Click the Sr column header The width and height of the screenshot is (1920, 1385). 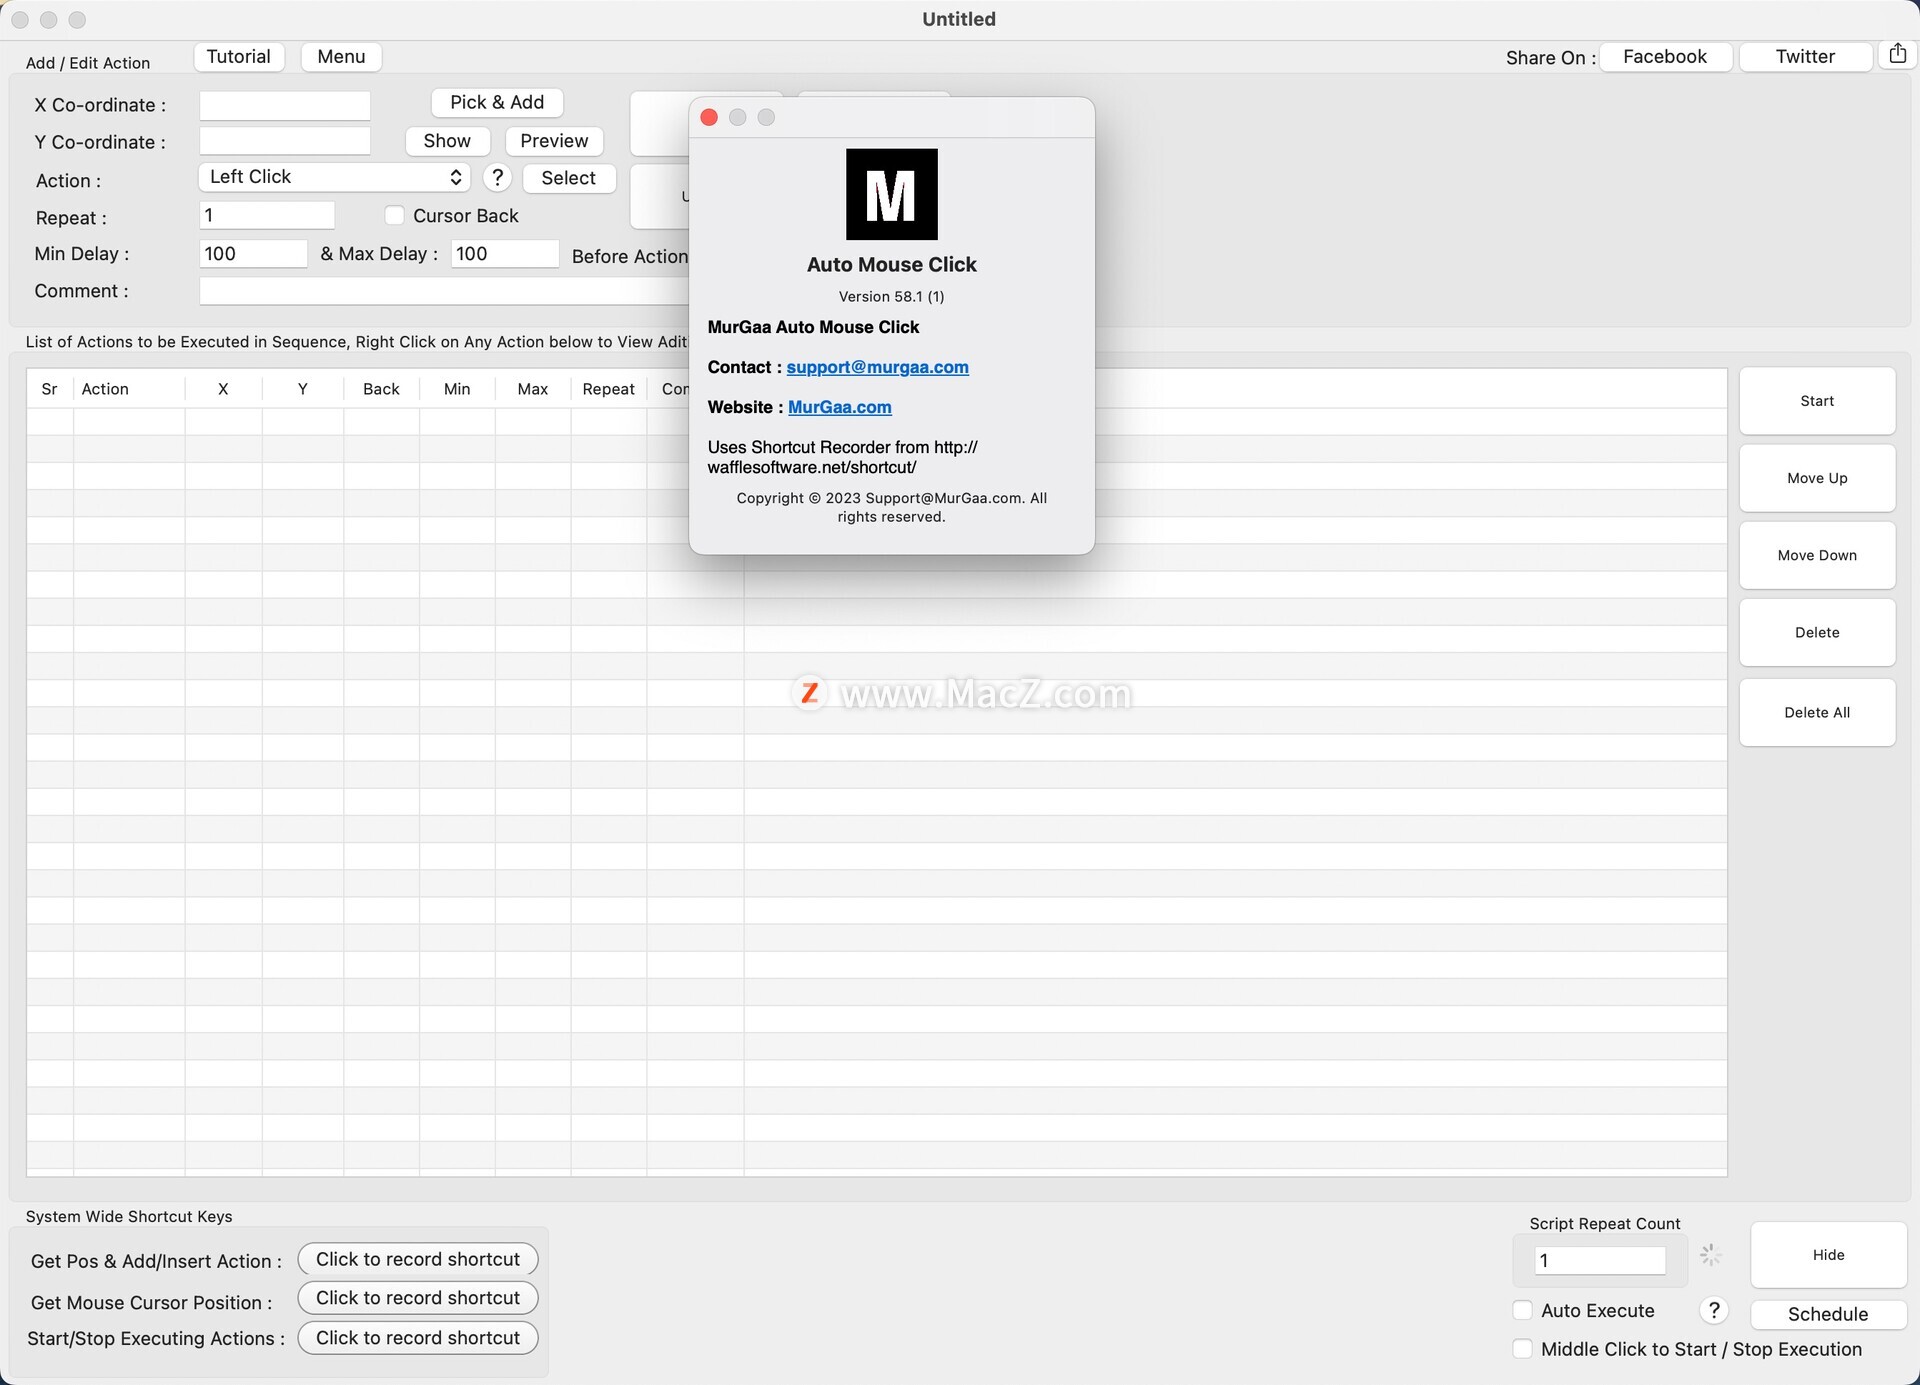(50, 389)
